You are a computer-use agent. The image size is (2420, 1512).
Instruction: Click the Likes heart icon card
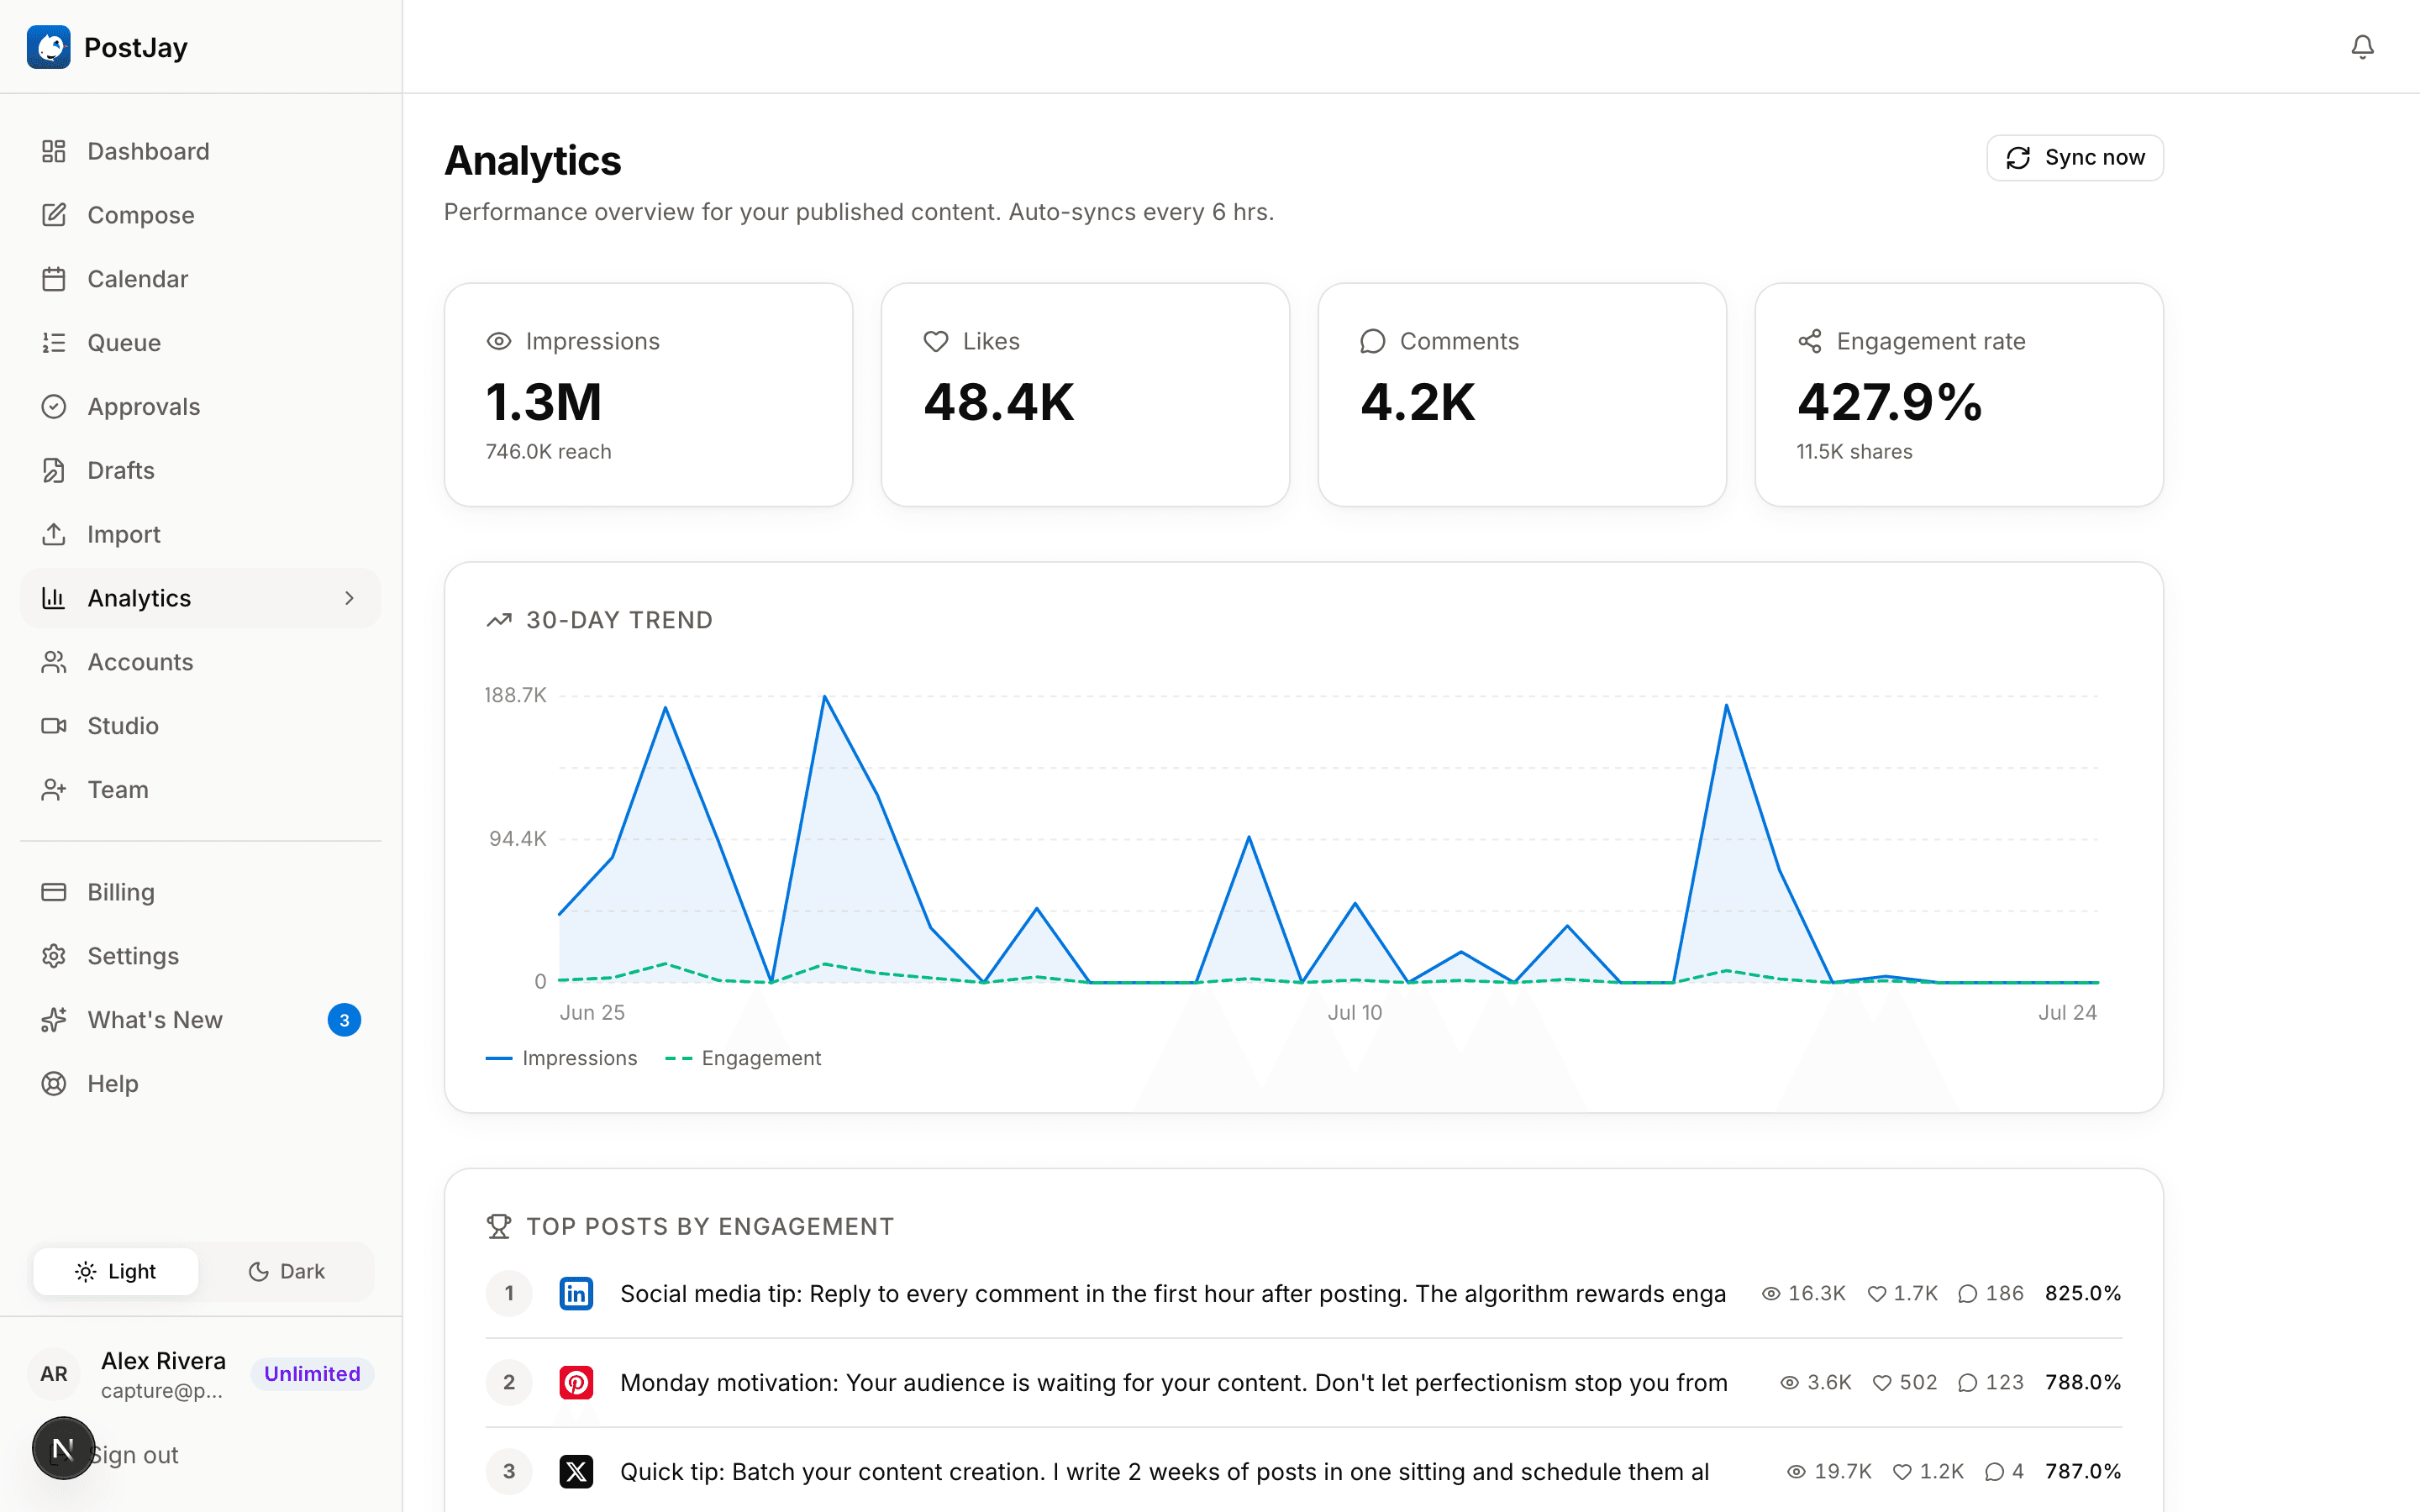pos(936,341)
